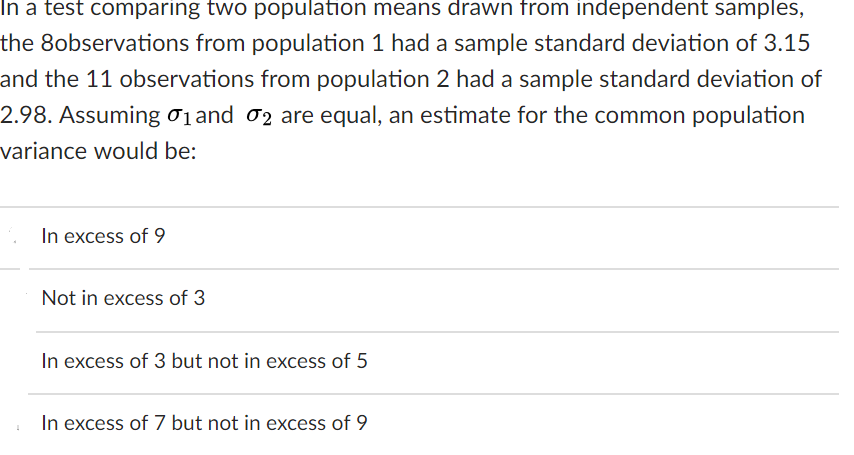Screen dimensions: 854x455
Task: Click the σ2 symbol in the question
Action: coord(258,116)
